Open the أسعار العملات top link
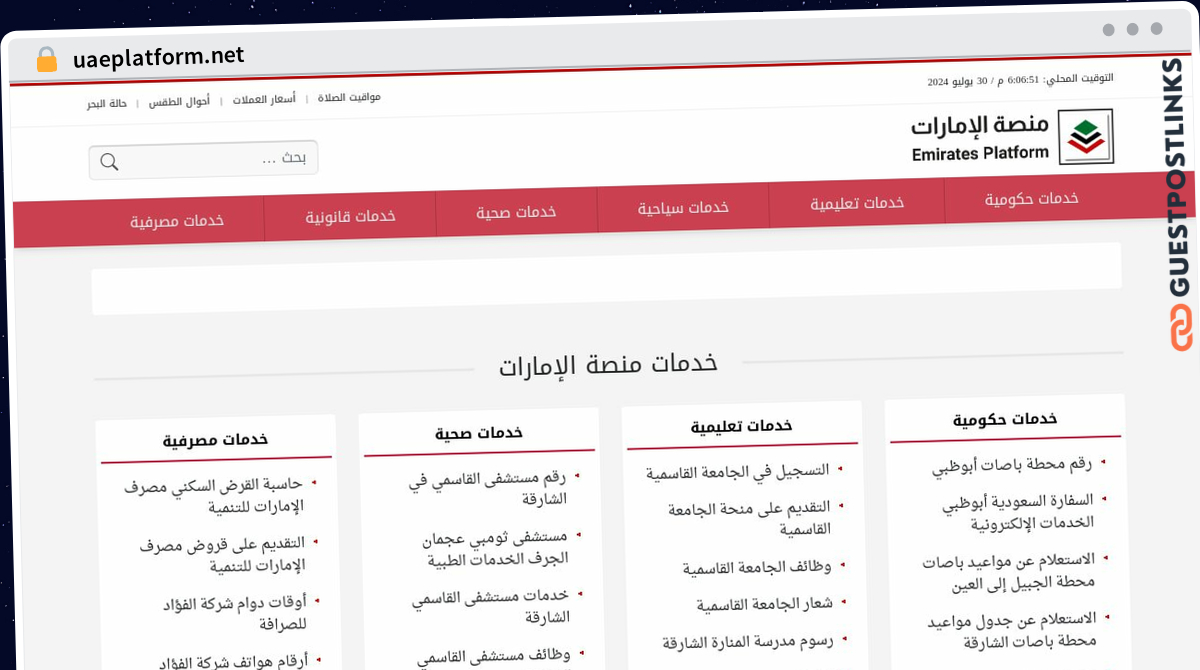This screenshot has width=1200, height=670. tap(264, 100)
